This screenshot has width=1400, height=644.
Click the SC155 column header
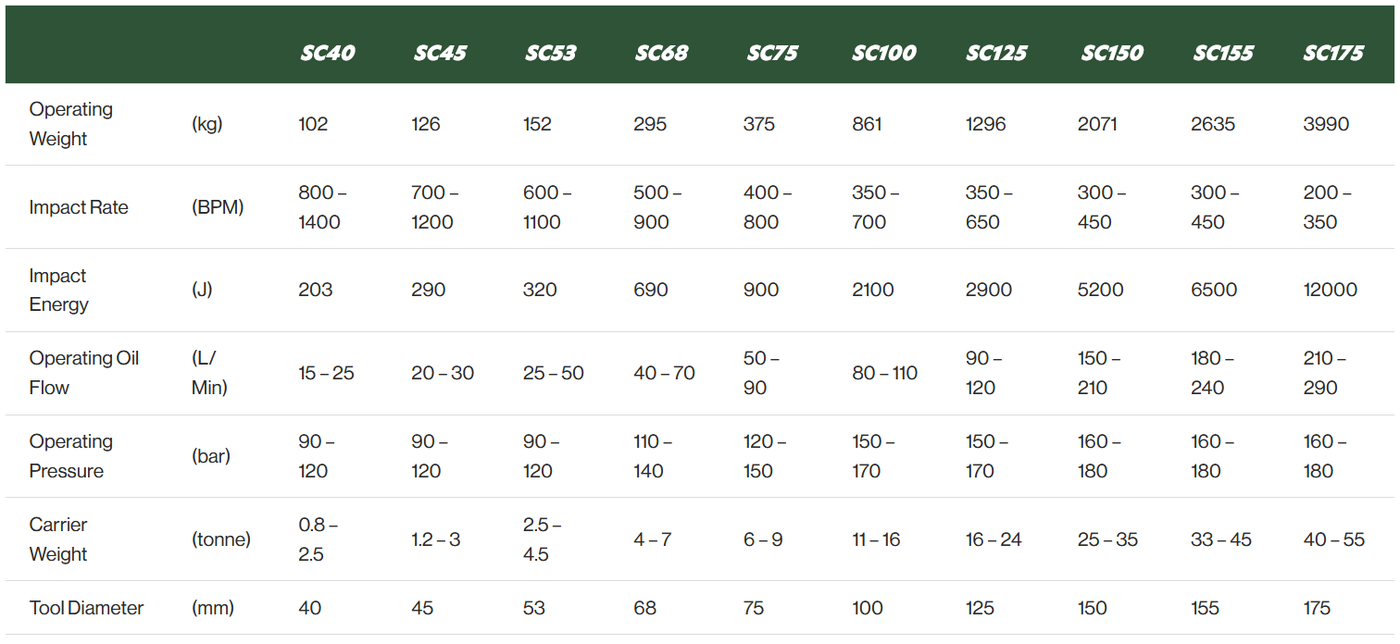point(1223,53)
